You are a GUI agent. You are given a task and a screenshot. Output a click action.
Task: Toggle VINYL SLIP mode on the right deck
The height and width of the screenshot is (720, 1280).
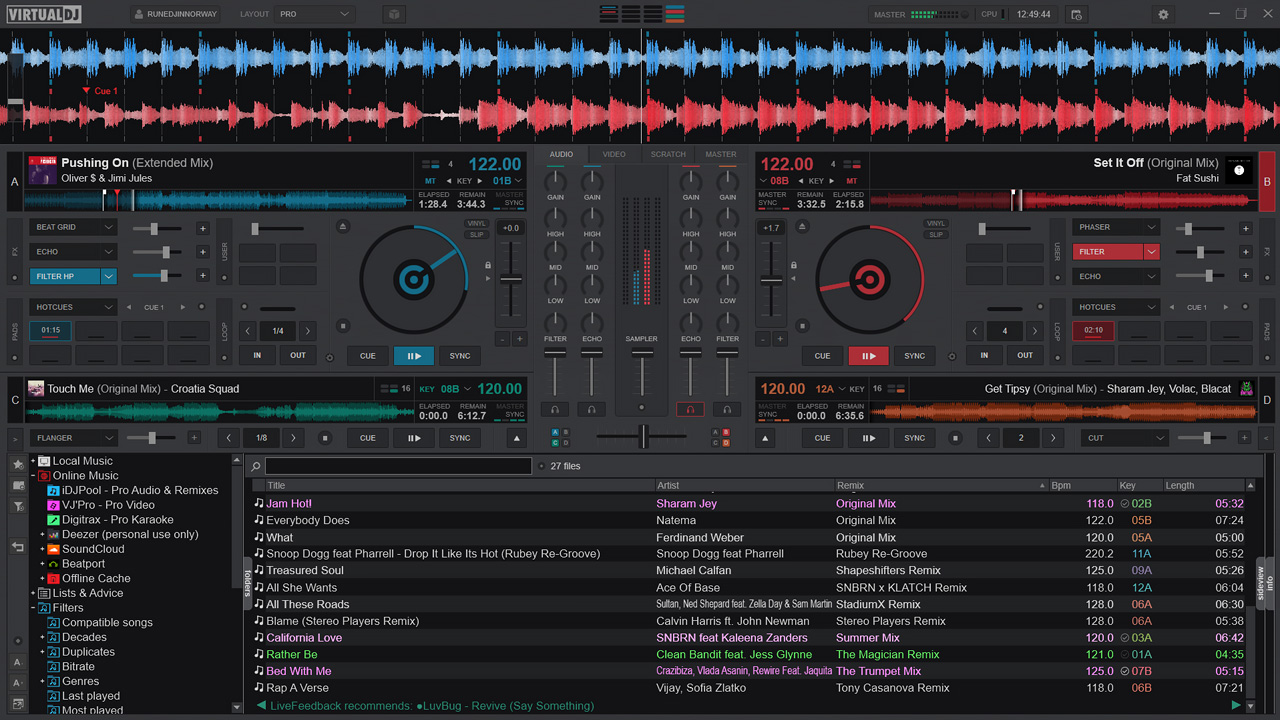click(935, 229)
